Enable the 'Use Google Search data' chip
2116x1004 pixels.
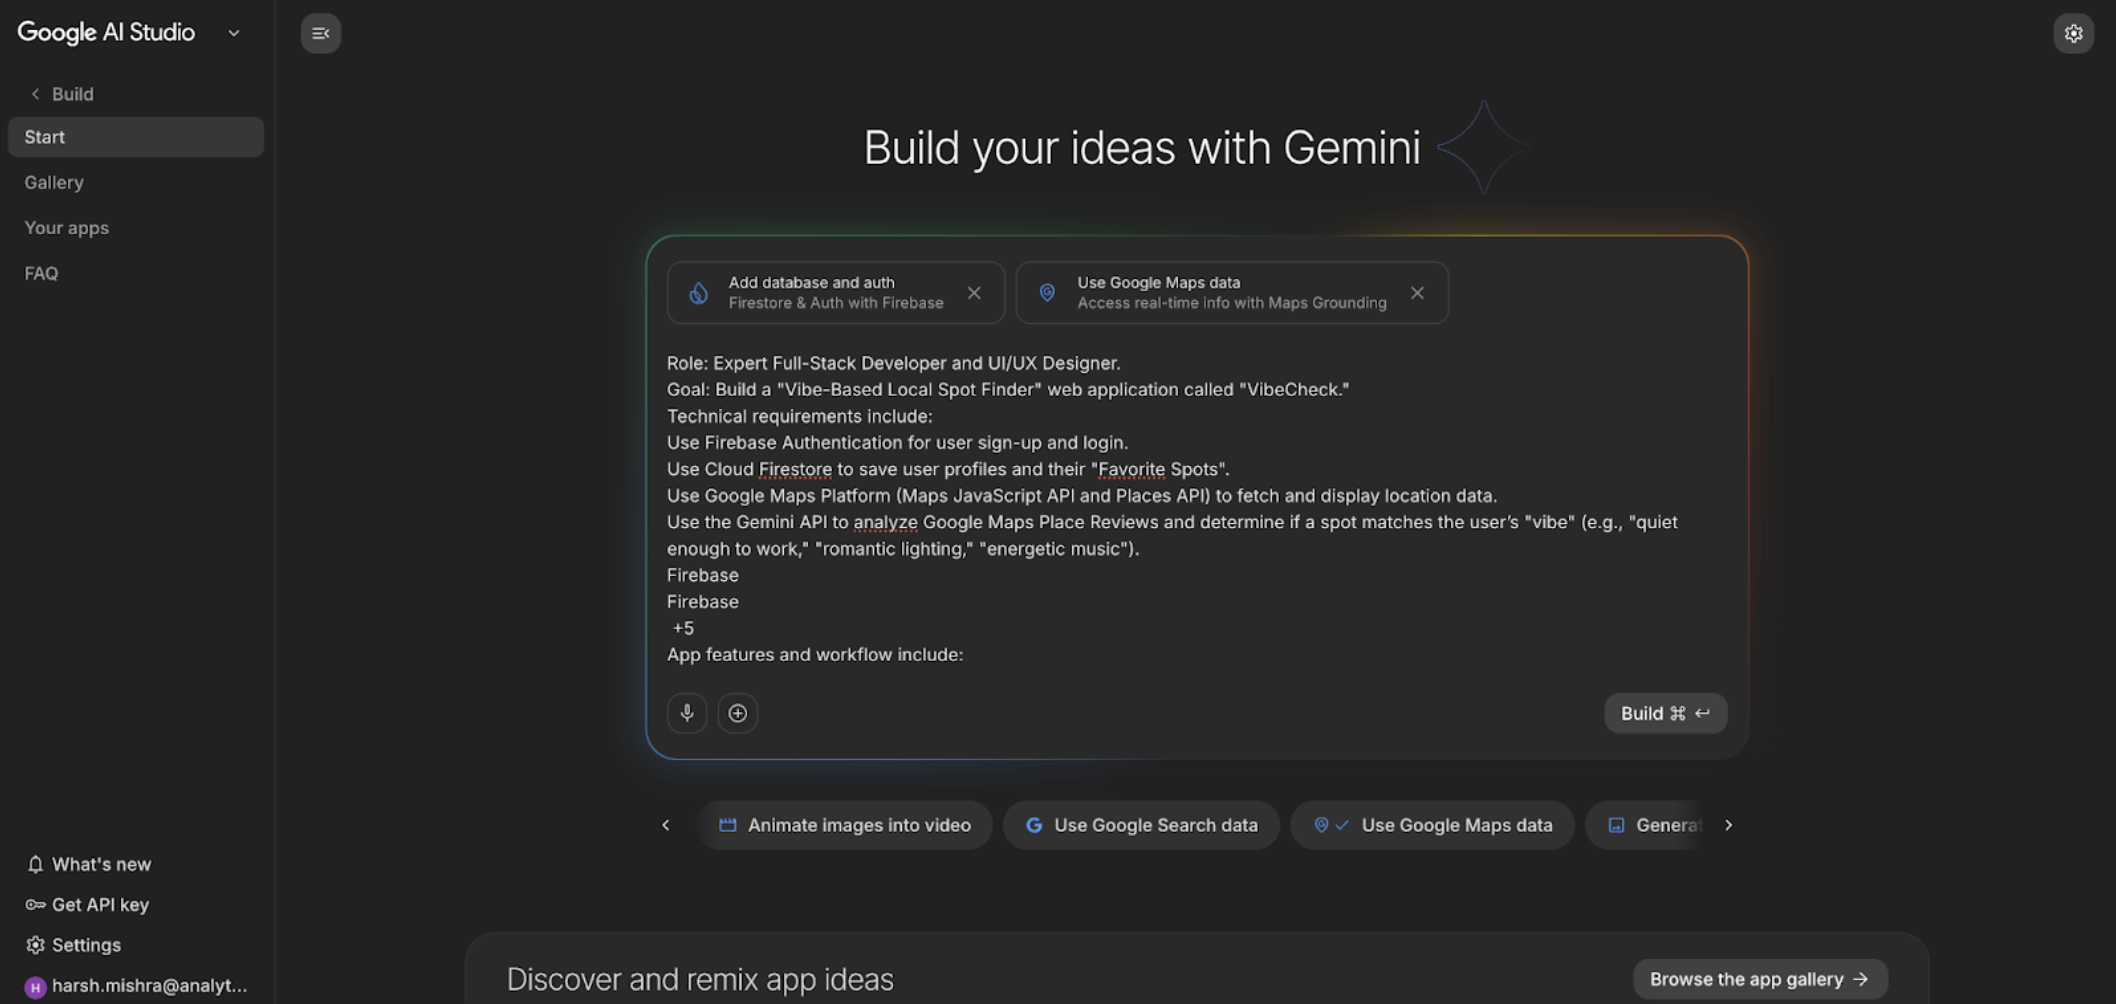pos(1141,825)
